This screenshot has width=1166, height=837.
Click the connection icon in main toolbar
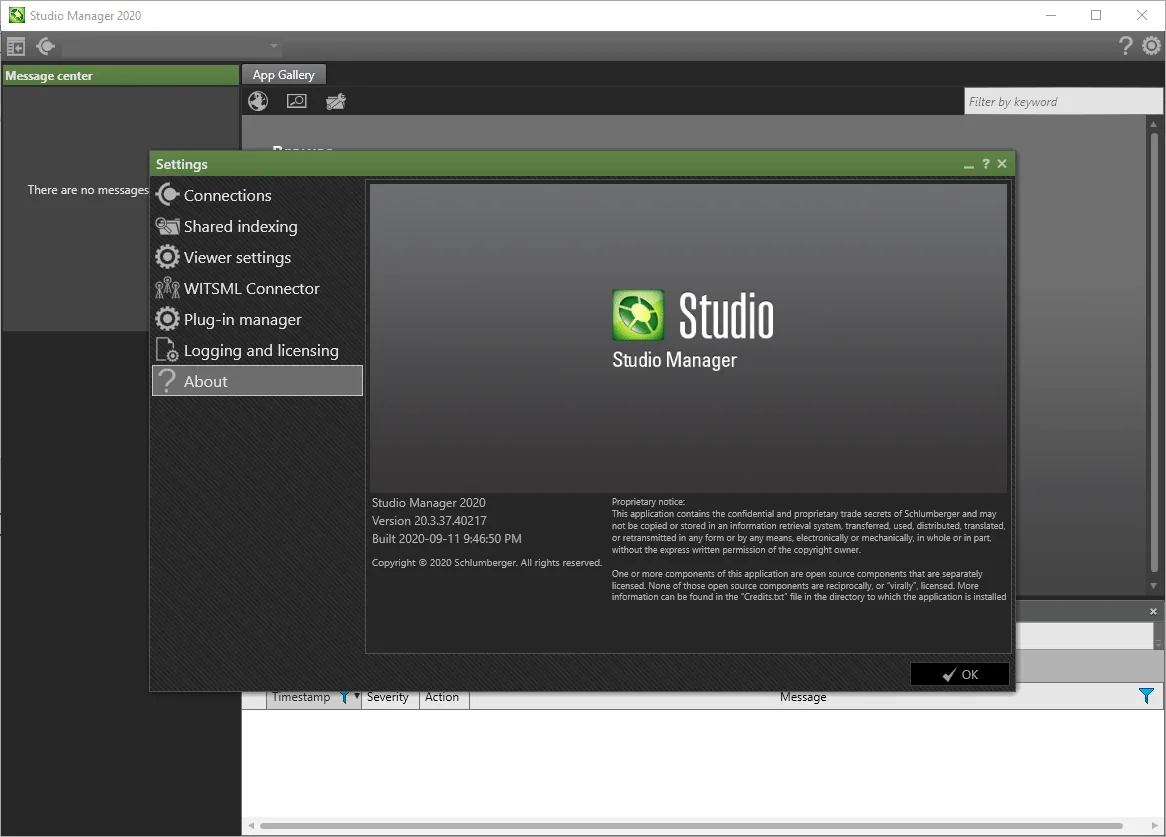click(x=45, y=47)
